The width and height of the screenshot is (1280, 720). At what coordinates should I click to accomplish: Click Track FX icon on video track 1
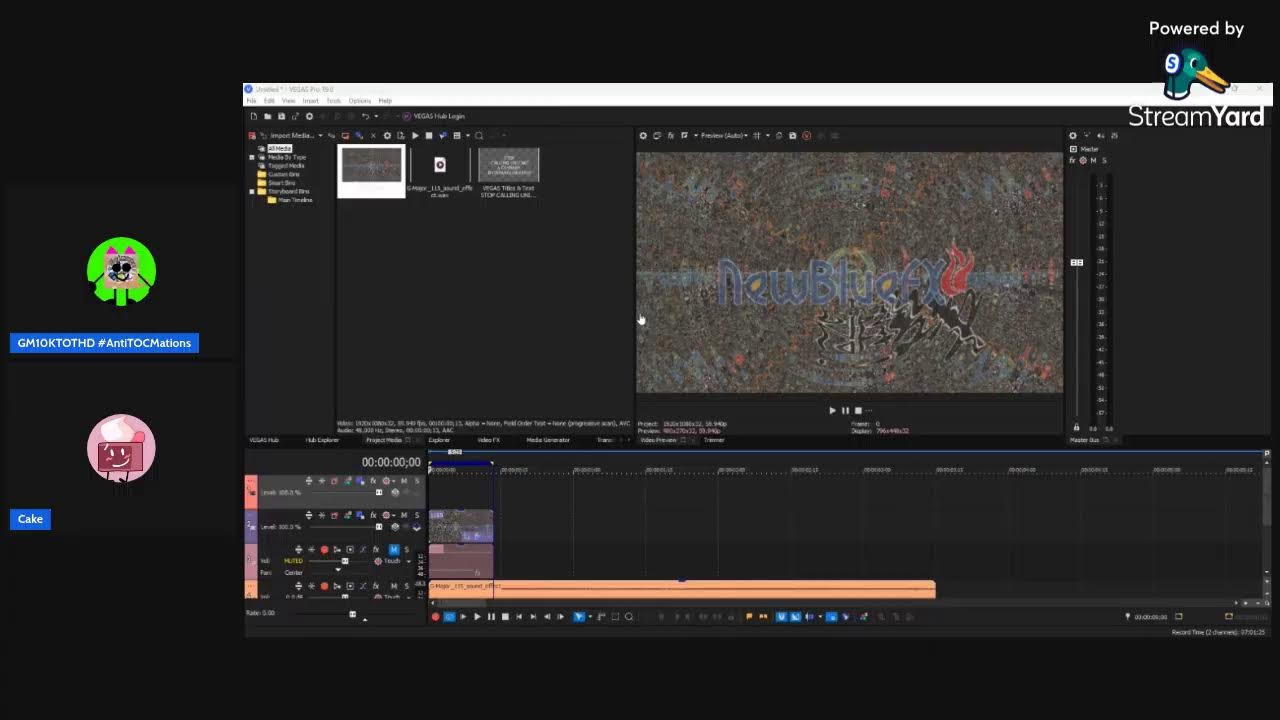pyautogui.click(x=373, y=481)
